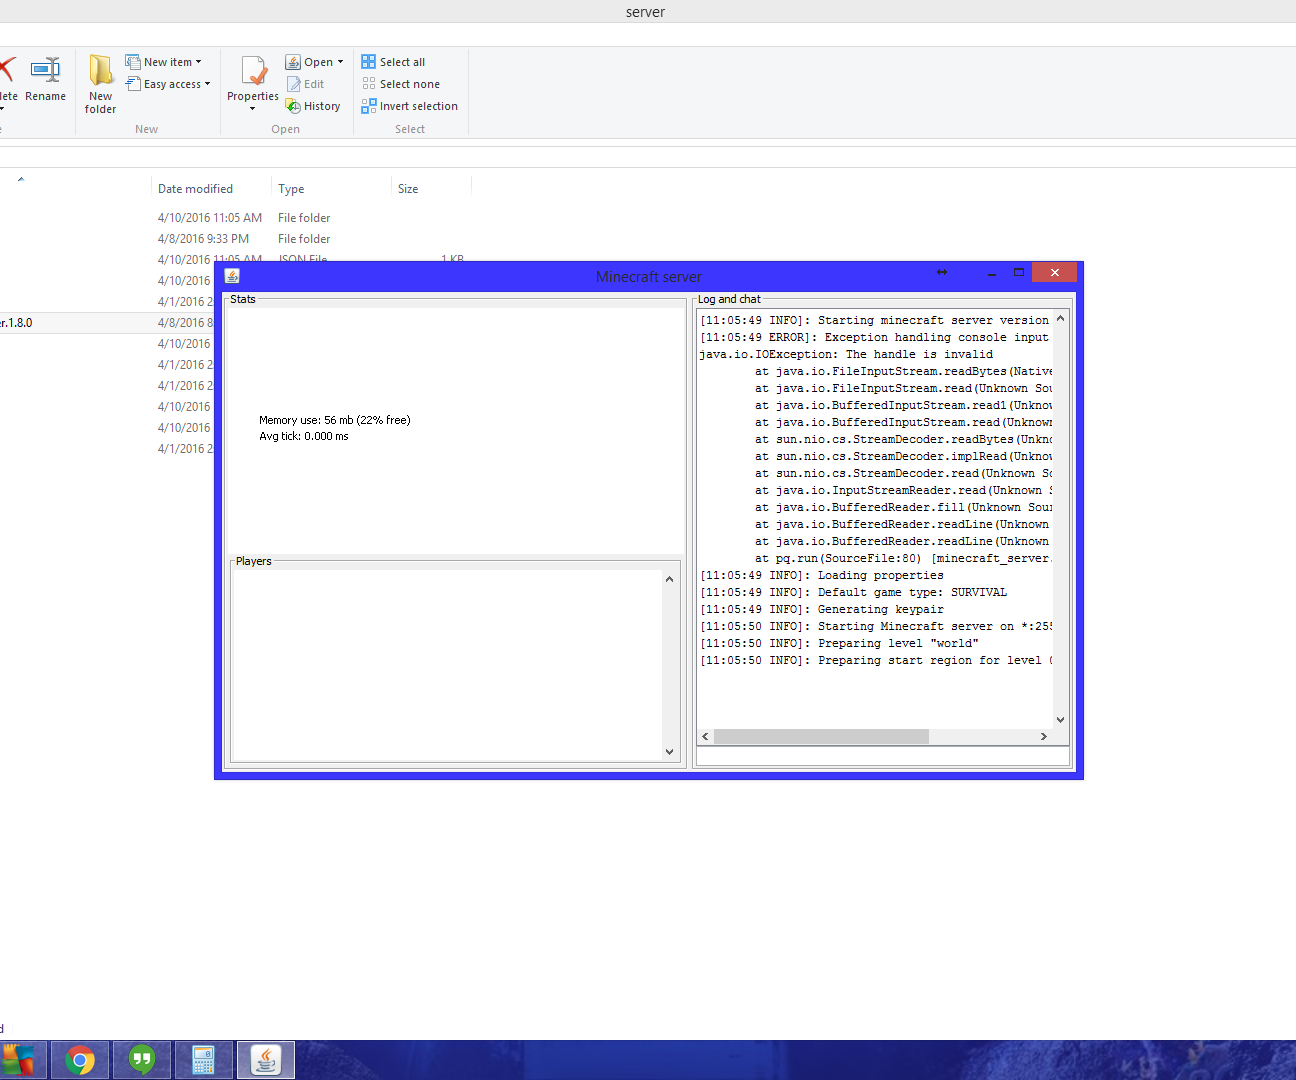
Task: Click the History button icon
Action: [x=293, y=106]
